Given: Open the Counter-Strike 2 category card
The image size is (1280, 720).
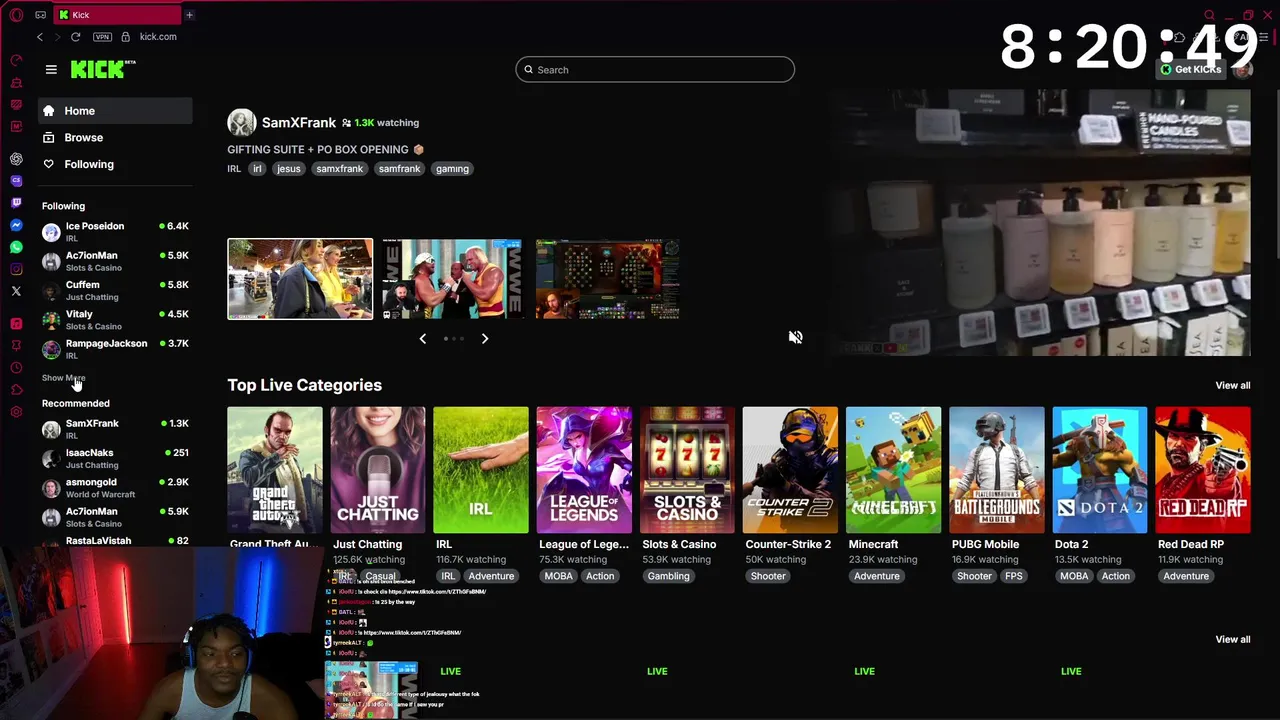Looking at the screenshot, I should (790, 470).
